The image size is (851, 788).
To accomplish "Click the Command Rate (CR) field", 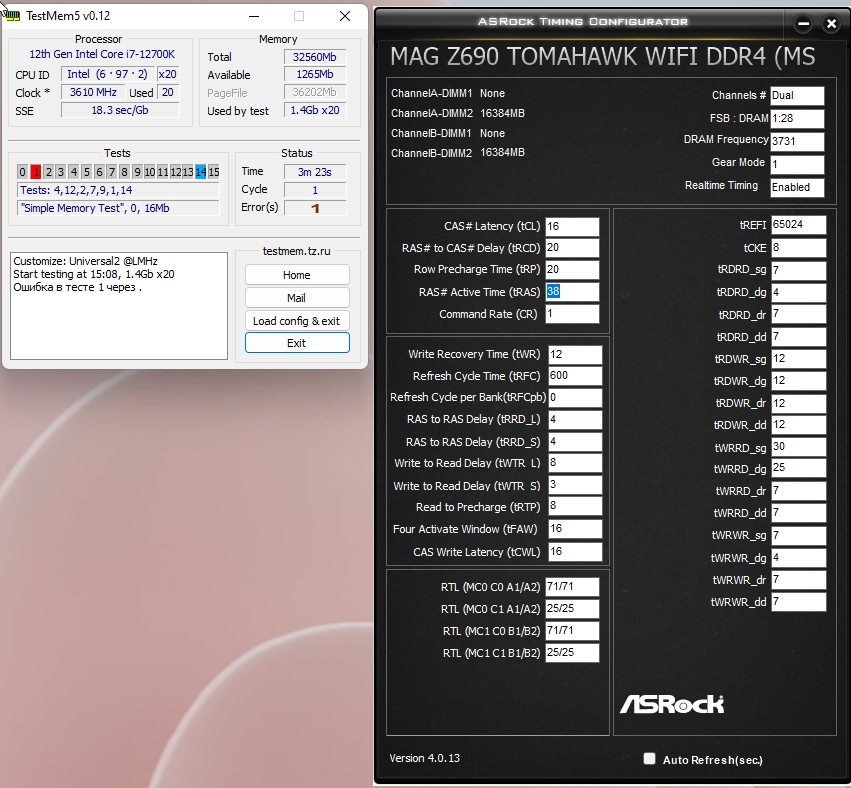I will (x=572, y=314).
